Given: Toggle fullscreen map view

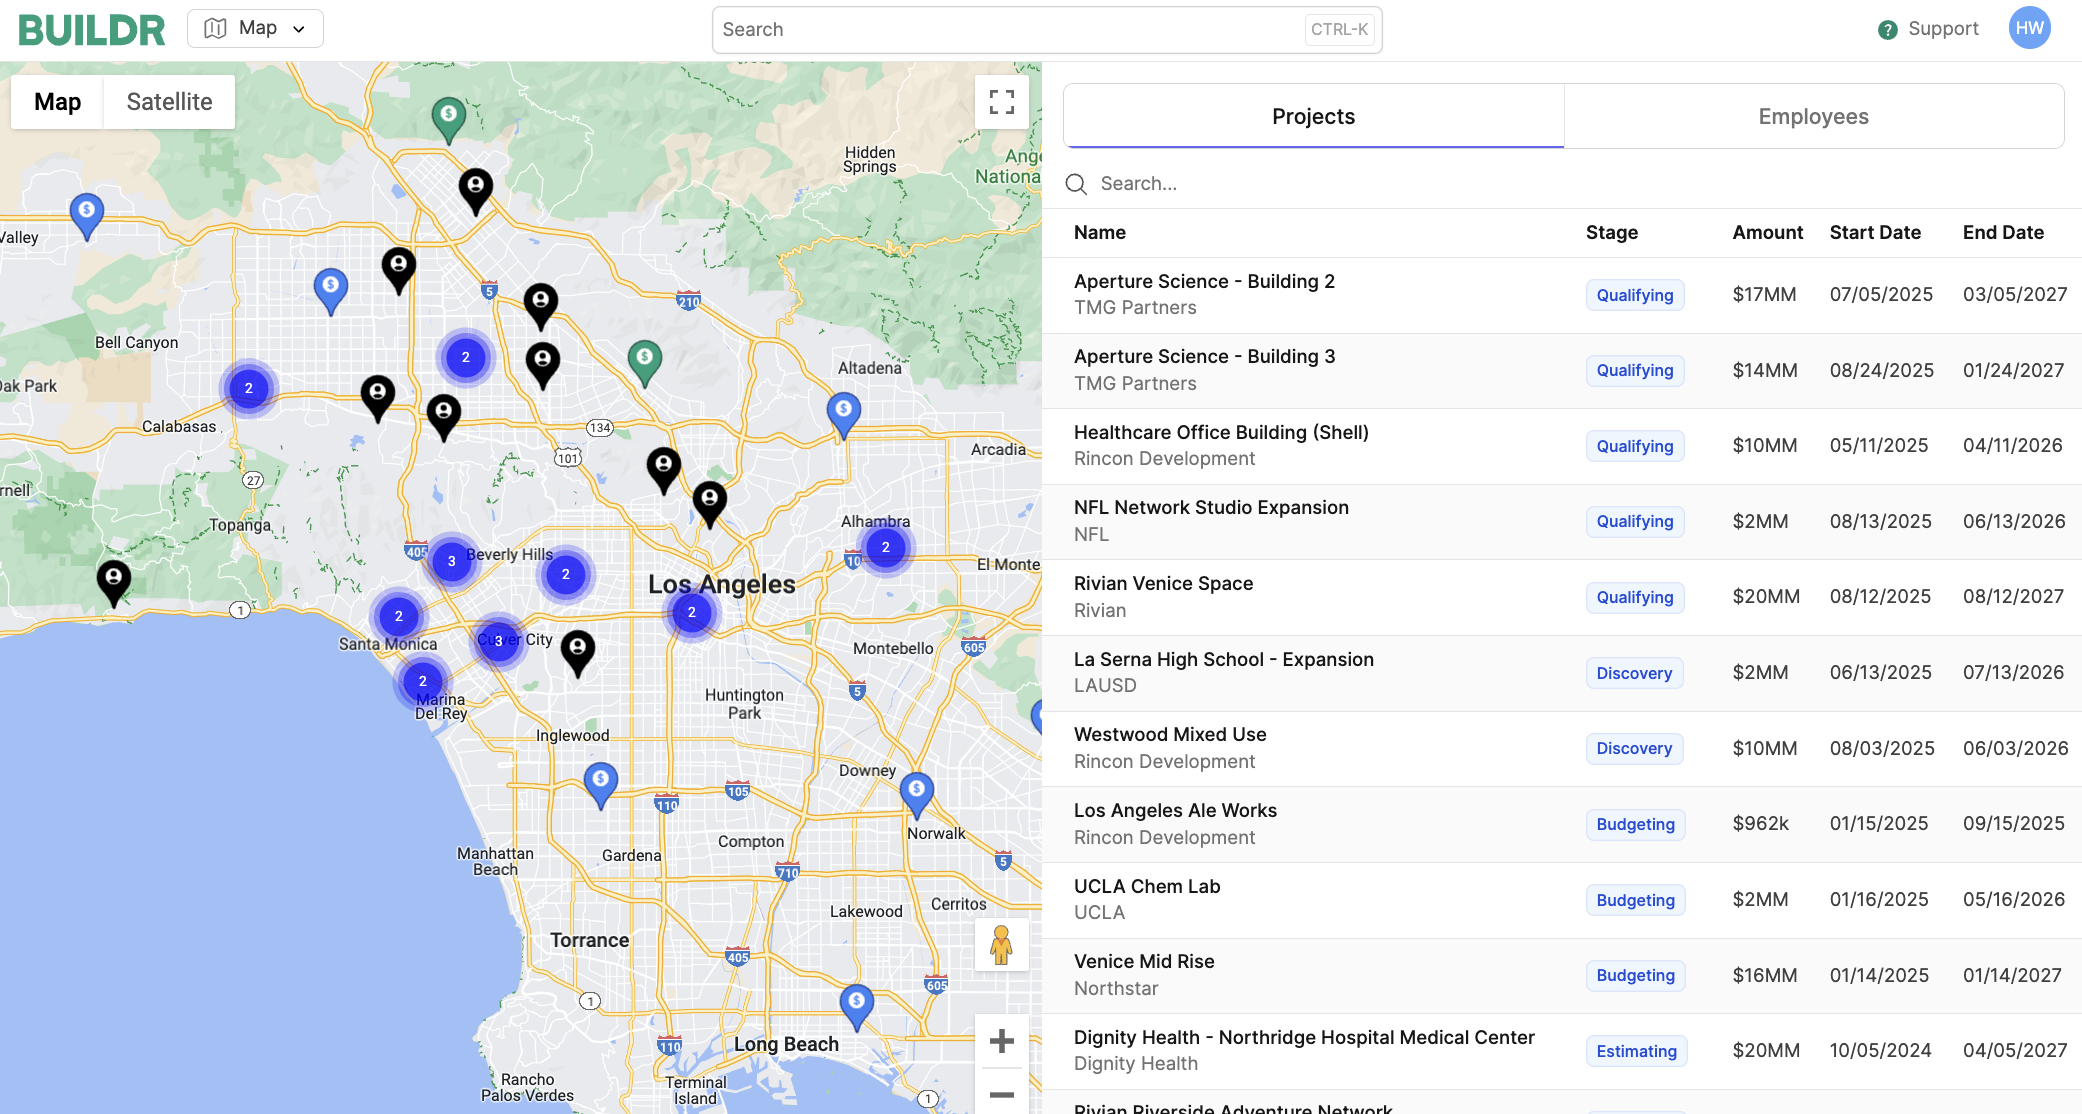Looking at the screenshot, I should tap(1001, 102).
